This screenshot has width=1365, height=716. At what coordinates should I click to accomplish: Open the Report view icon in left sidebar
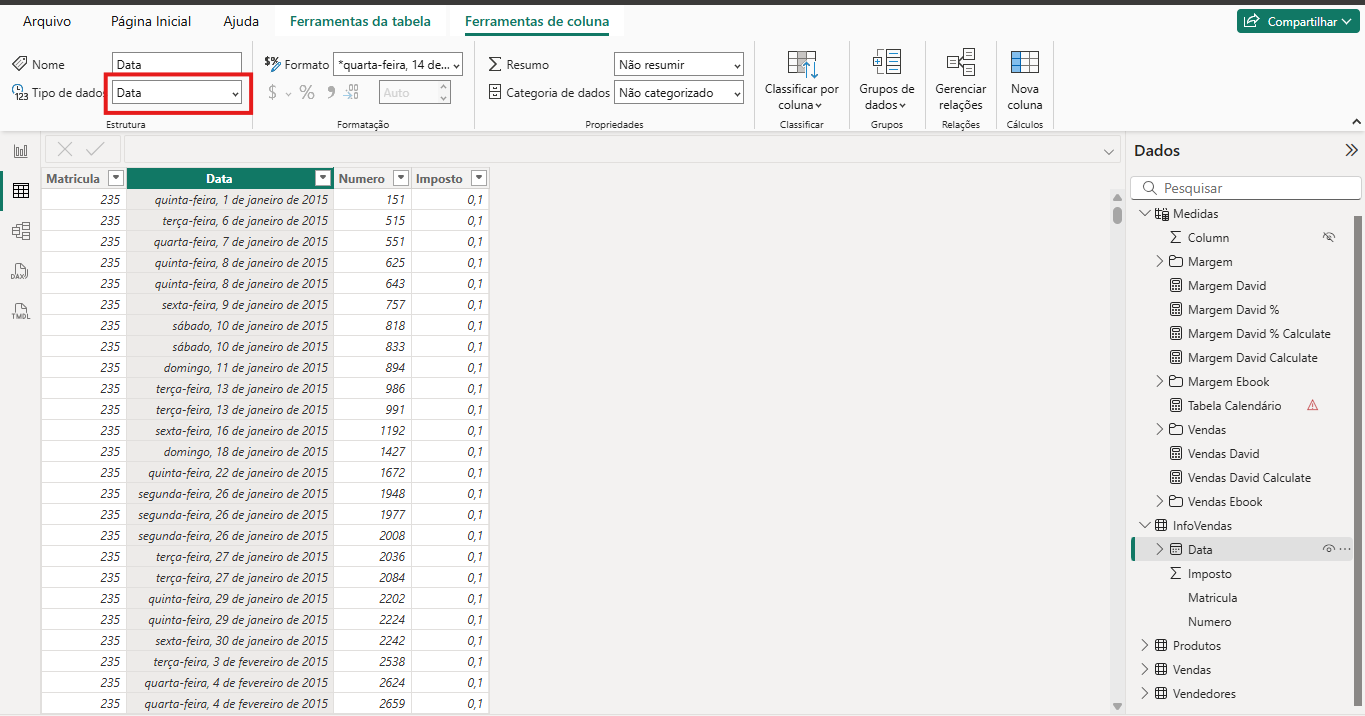20,151
